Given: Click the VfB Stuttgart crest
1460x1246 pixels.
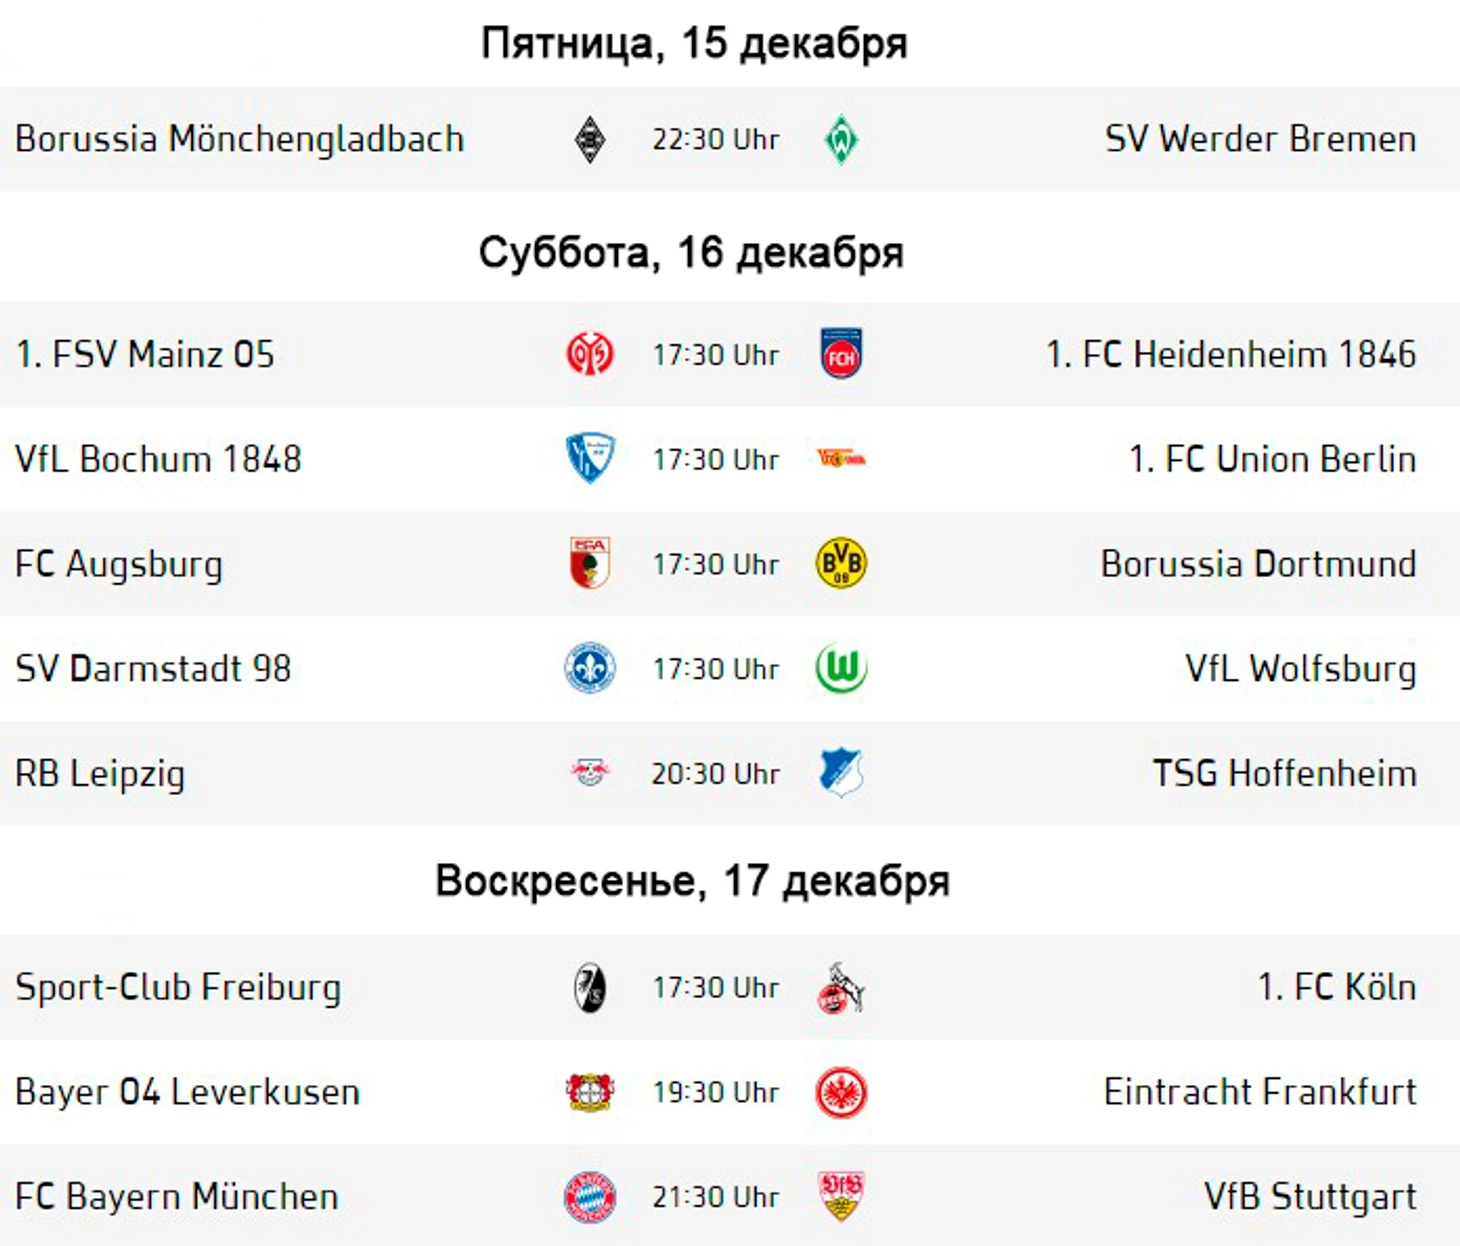Looking at the screenshot, I should (841, 1197).
